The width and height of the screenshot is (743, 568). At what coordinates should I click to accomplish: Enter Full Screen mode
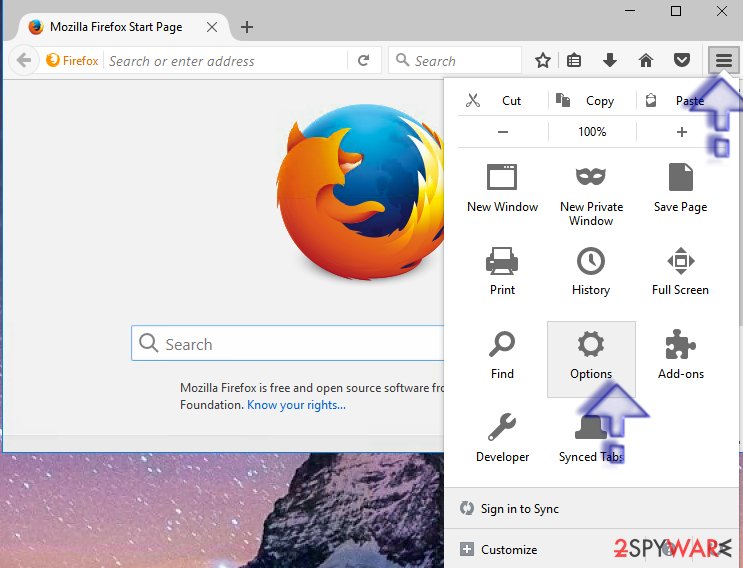click(680, 271)
